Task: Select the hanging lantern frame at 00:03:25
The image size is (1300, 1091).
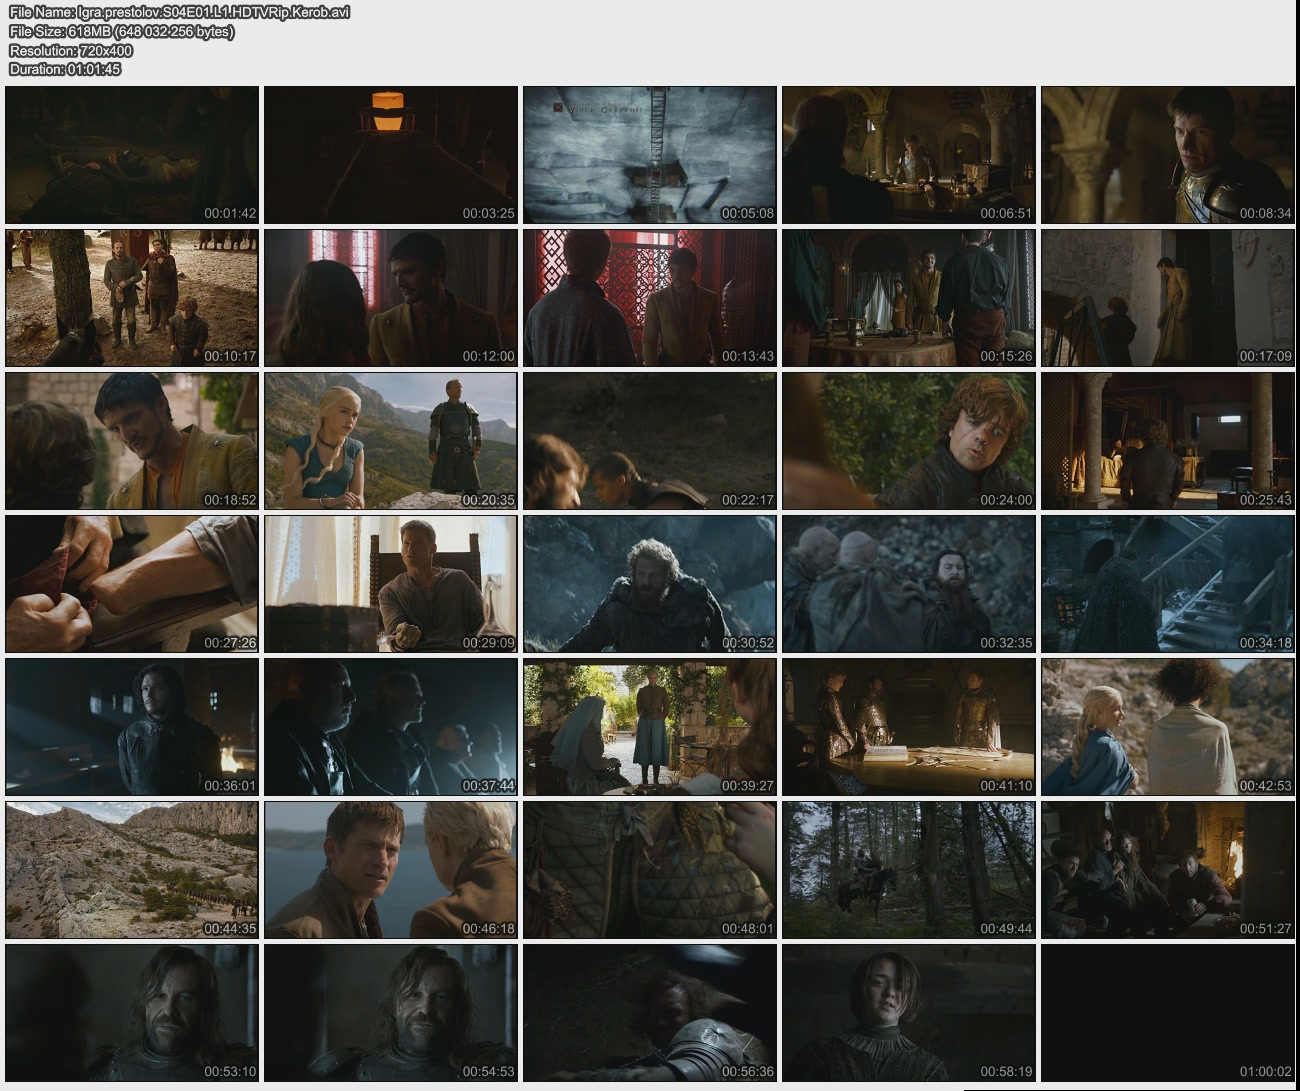Action: [390, 155]
